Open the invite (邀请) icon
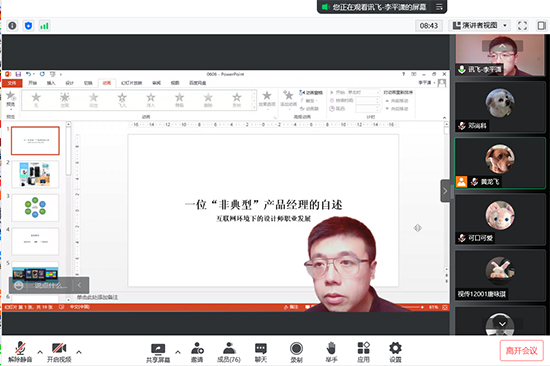 (197, 352)
